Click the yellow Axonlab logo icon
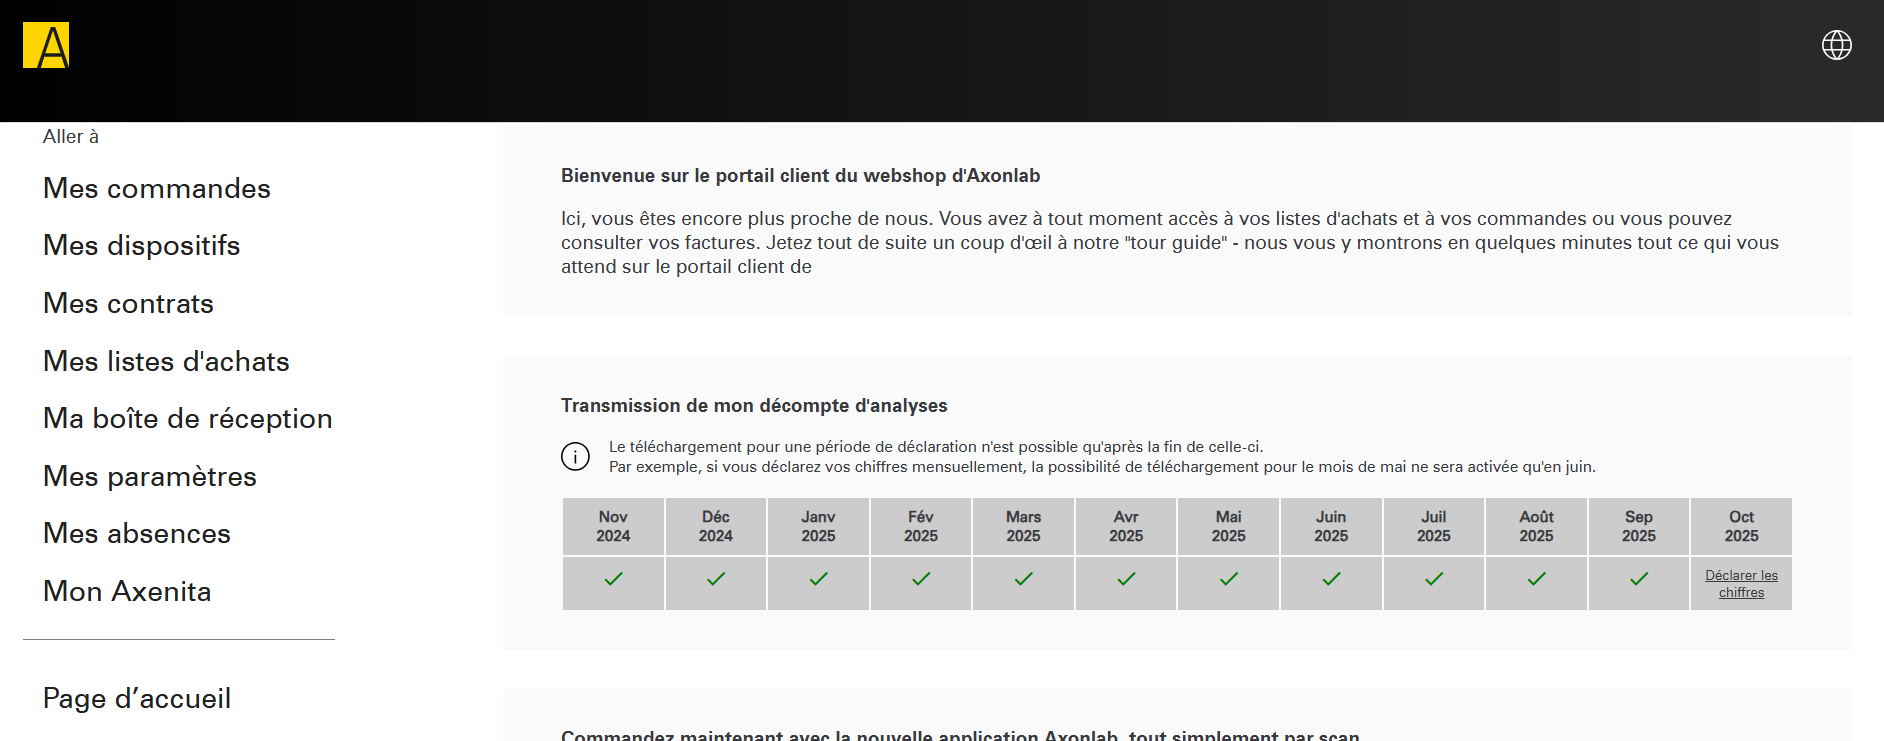This screenshot has width=1884, height=741. (46, 45)
